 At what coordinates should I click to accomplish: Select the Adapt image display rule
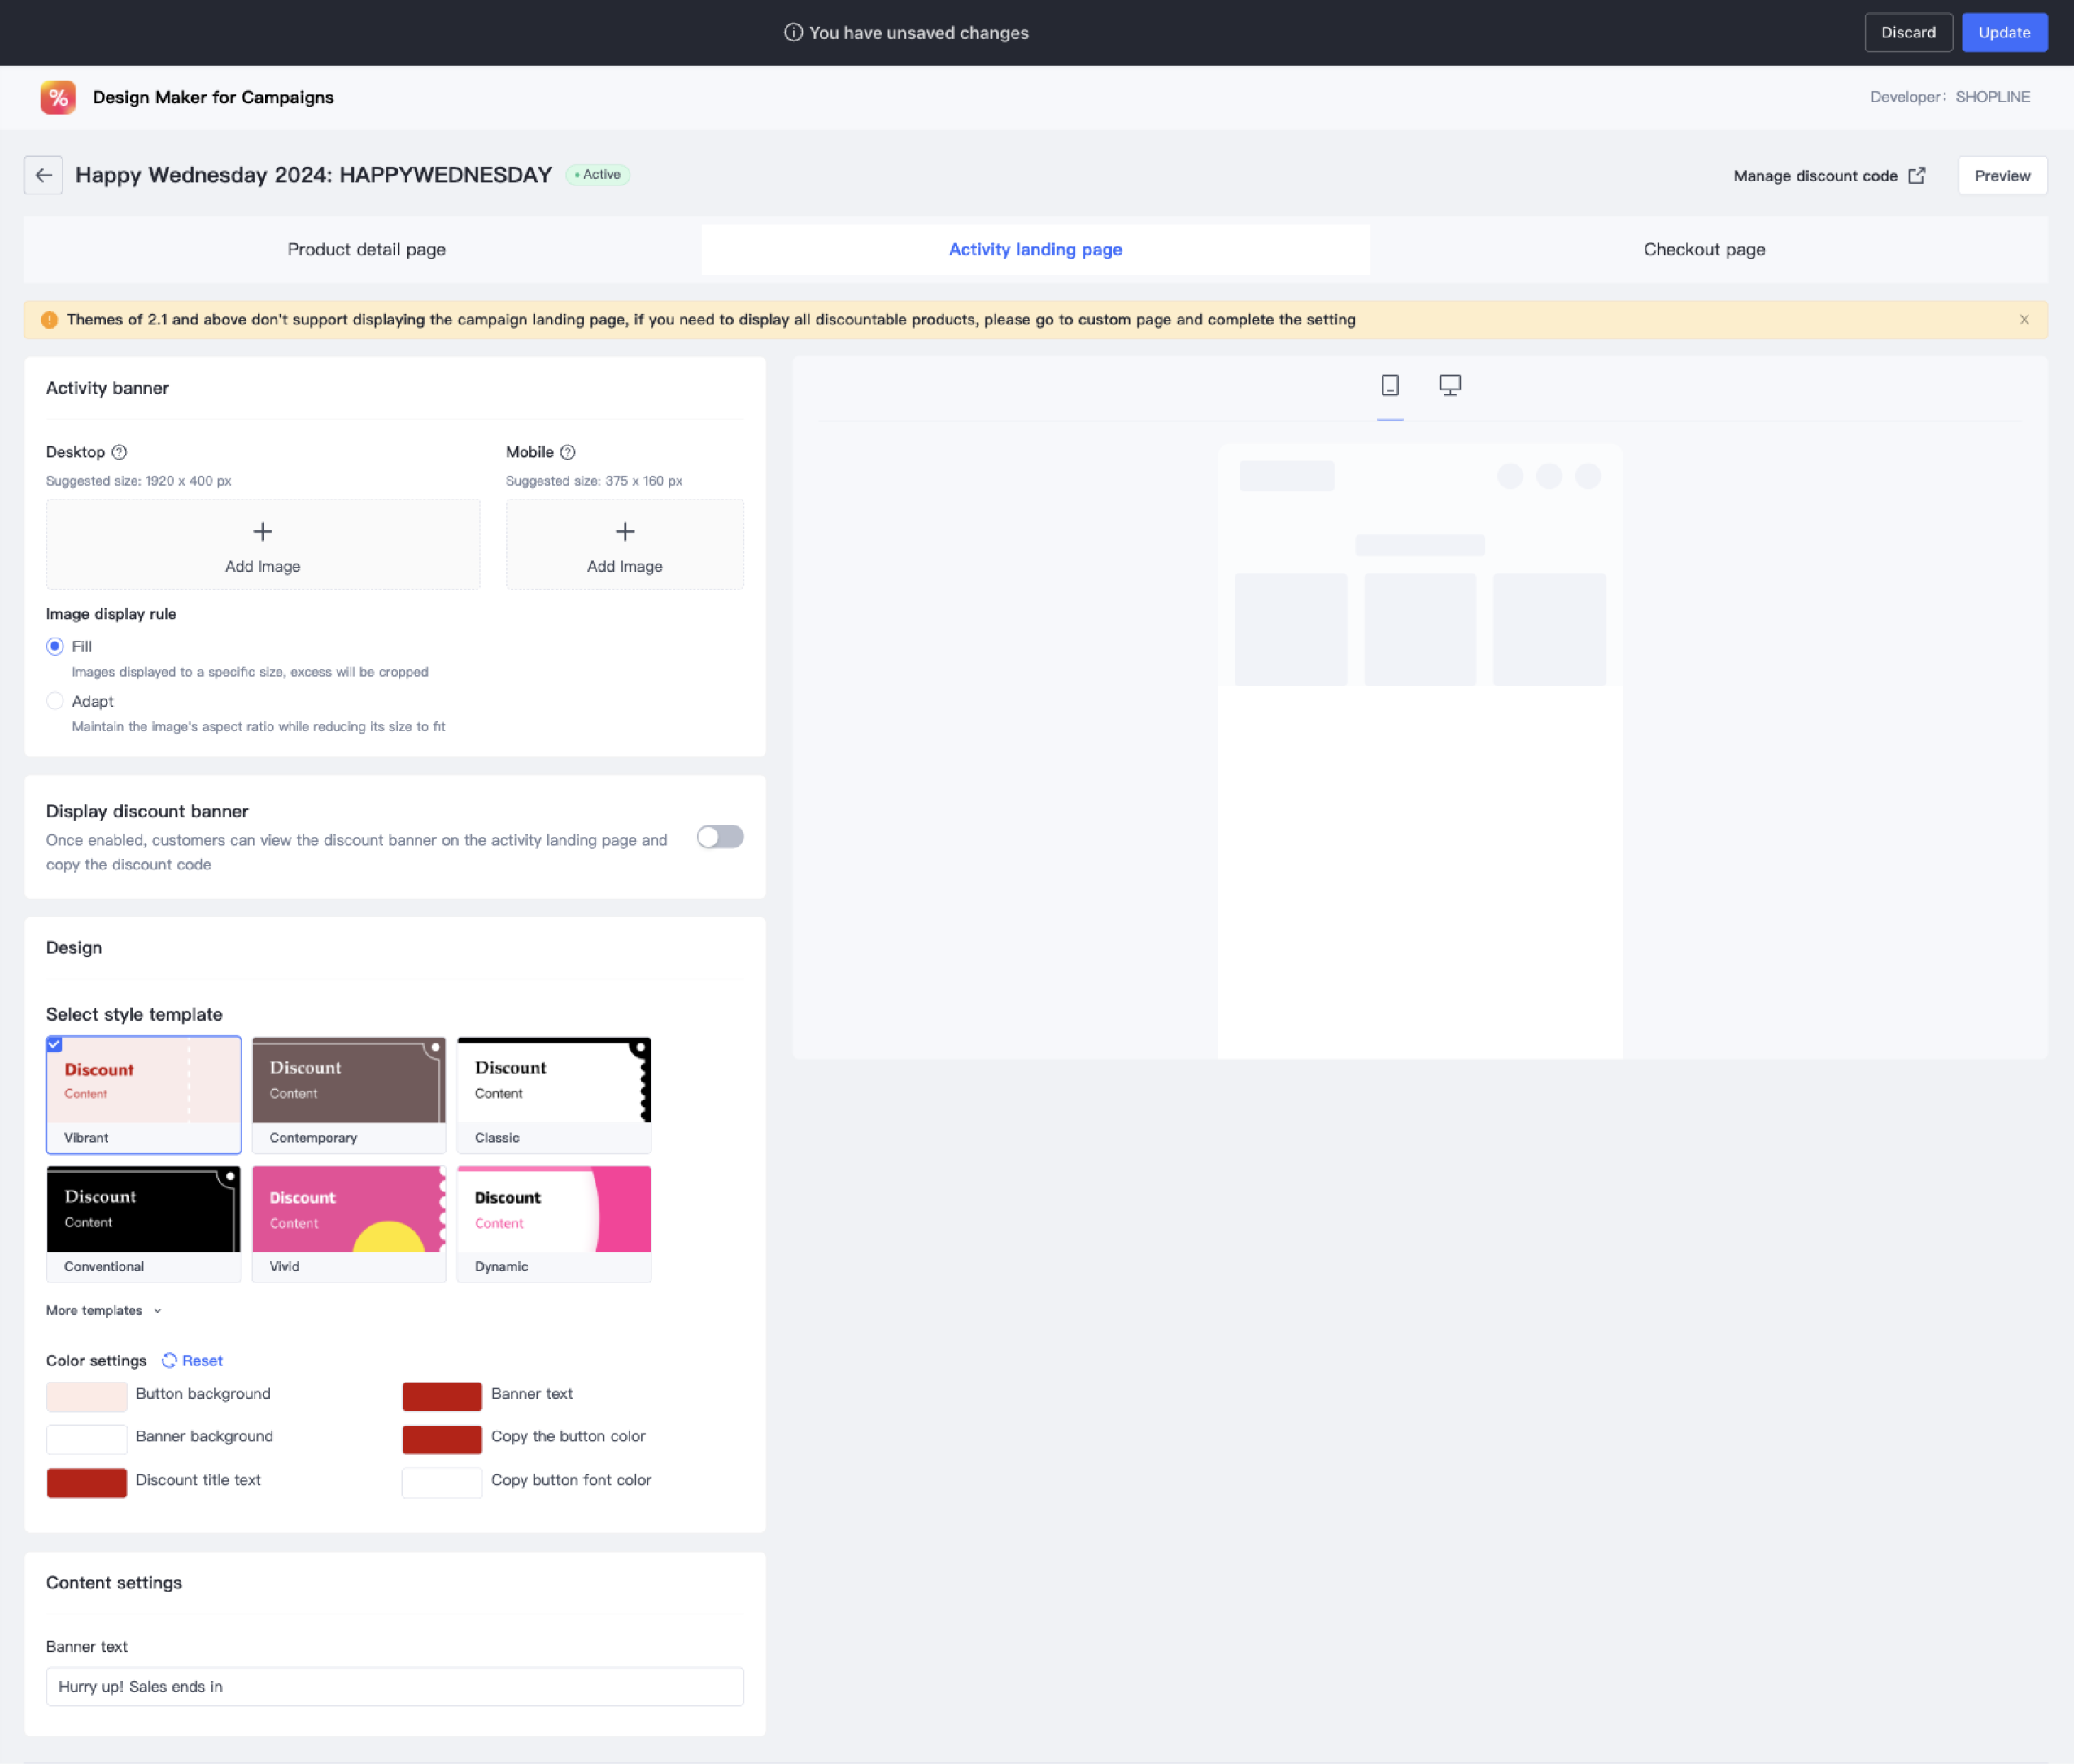tap(55, 702)
